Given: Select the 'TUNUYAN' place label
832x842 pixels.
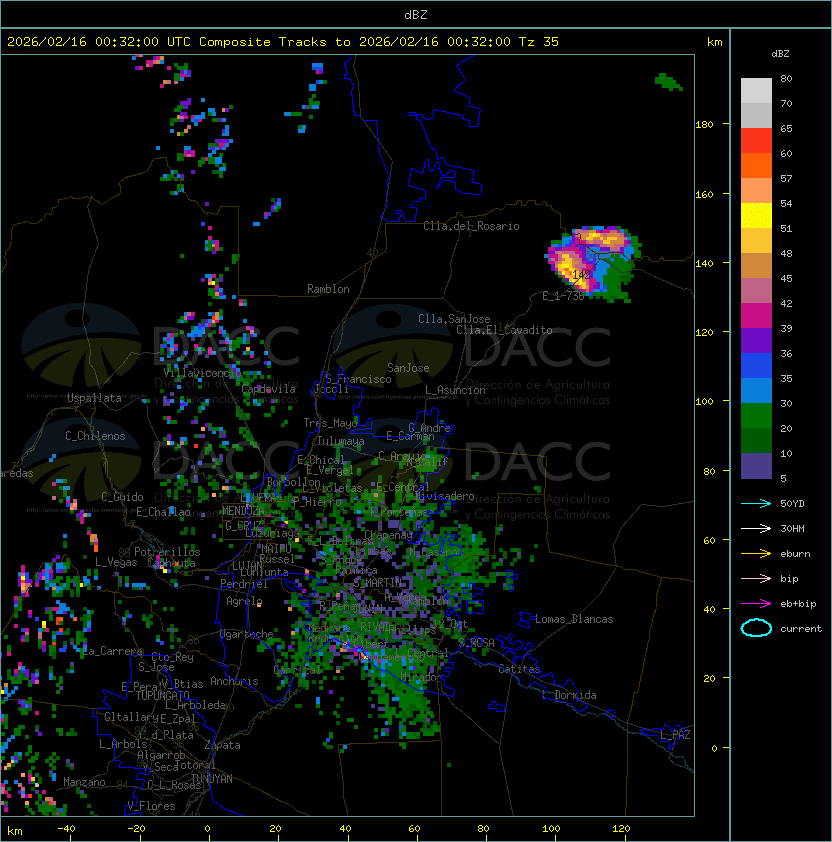Looking at the screenshot, I should tap(212, 779).
